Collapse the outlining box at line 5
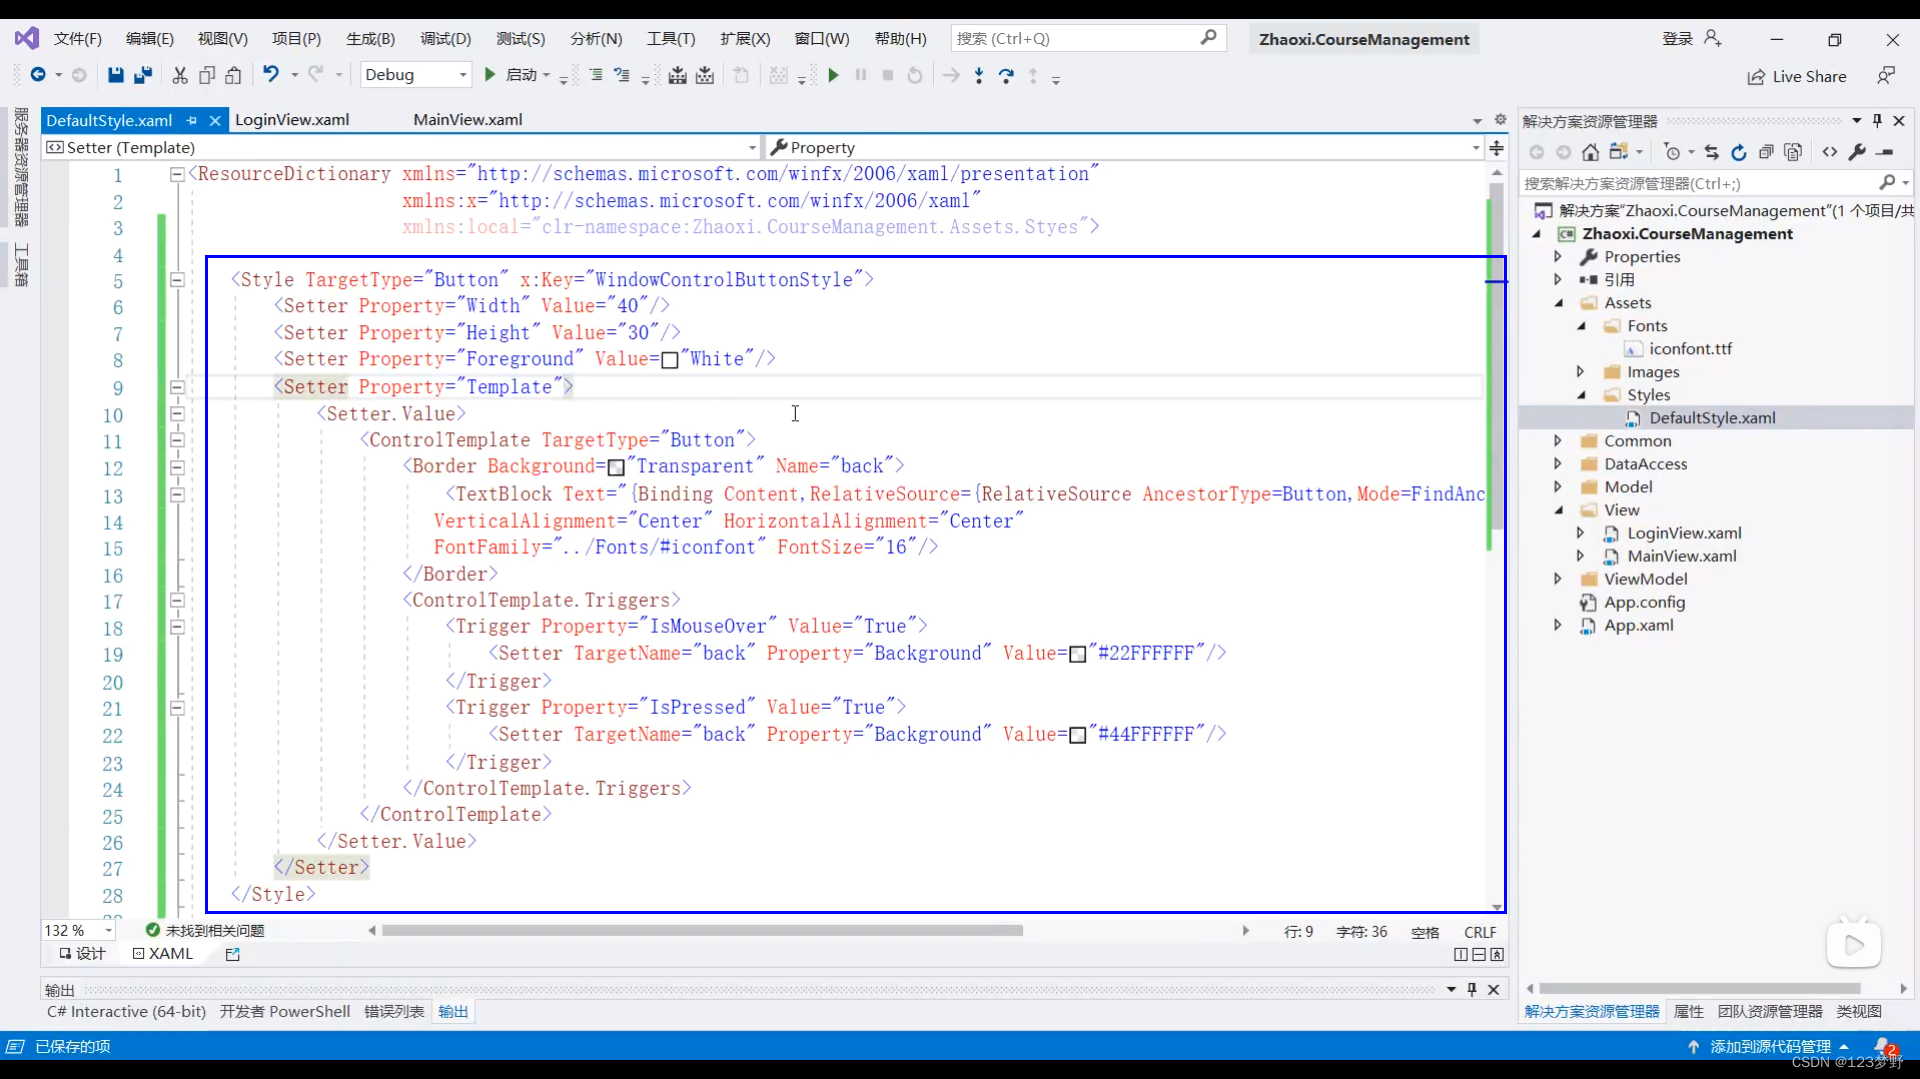Viewport: 1920px width, 1079px height. [x=177, y=280]
